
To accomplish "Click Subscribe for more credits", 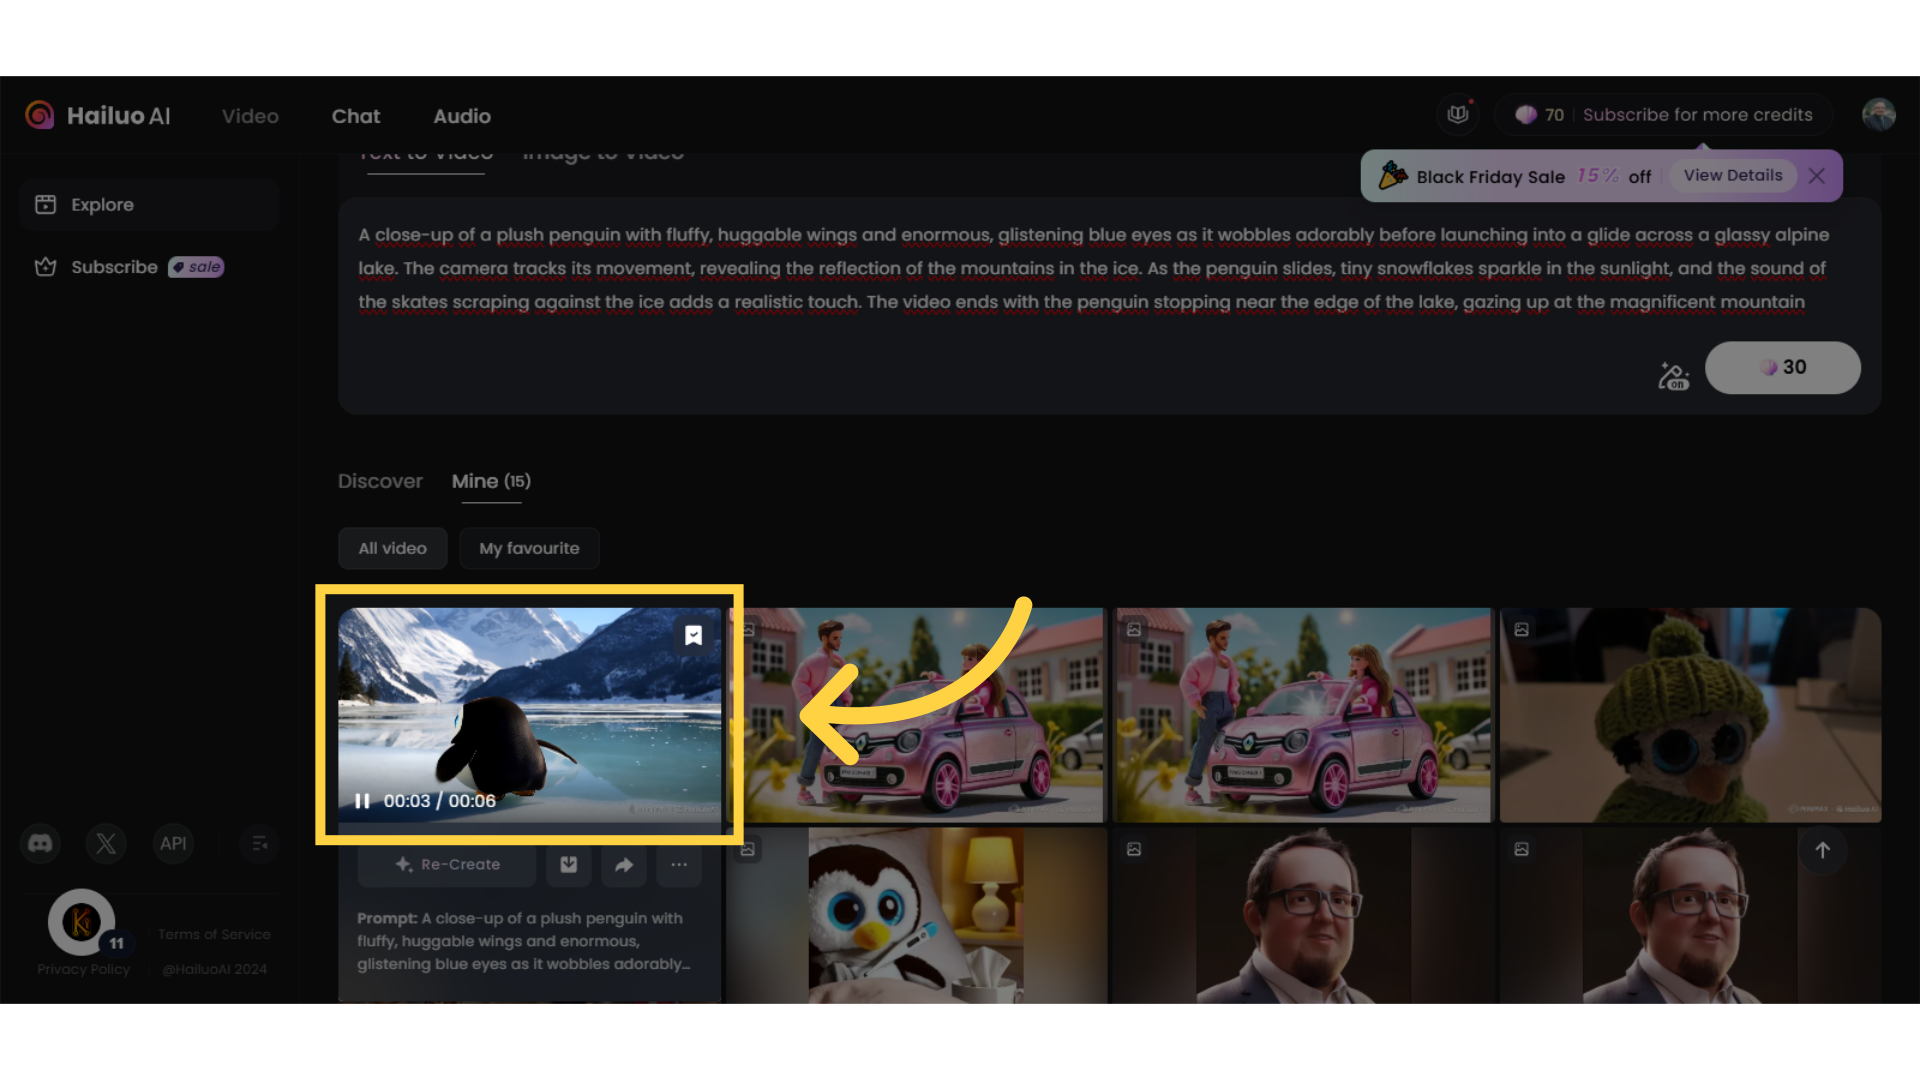I will coord(1697,115).
